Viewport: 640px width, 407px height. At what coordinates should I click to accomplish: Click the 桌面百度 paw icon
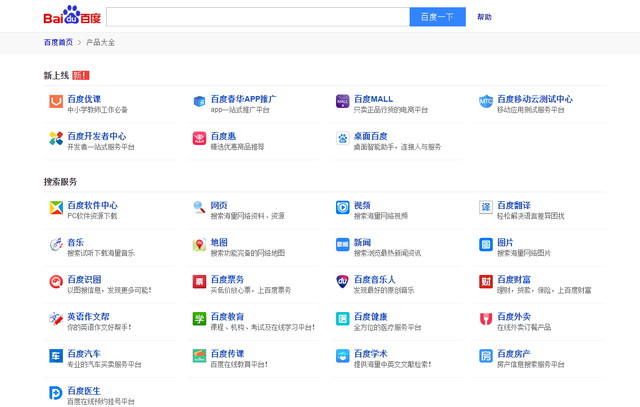[x=342, y=138]
